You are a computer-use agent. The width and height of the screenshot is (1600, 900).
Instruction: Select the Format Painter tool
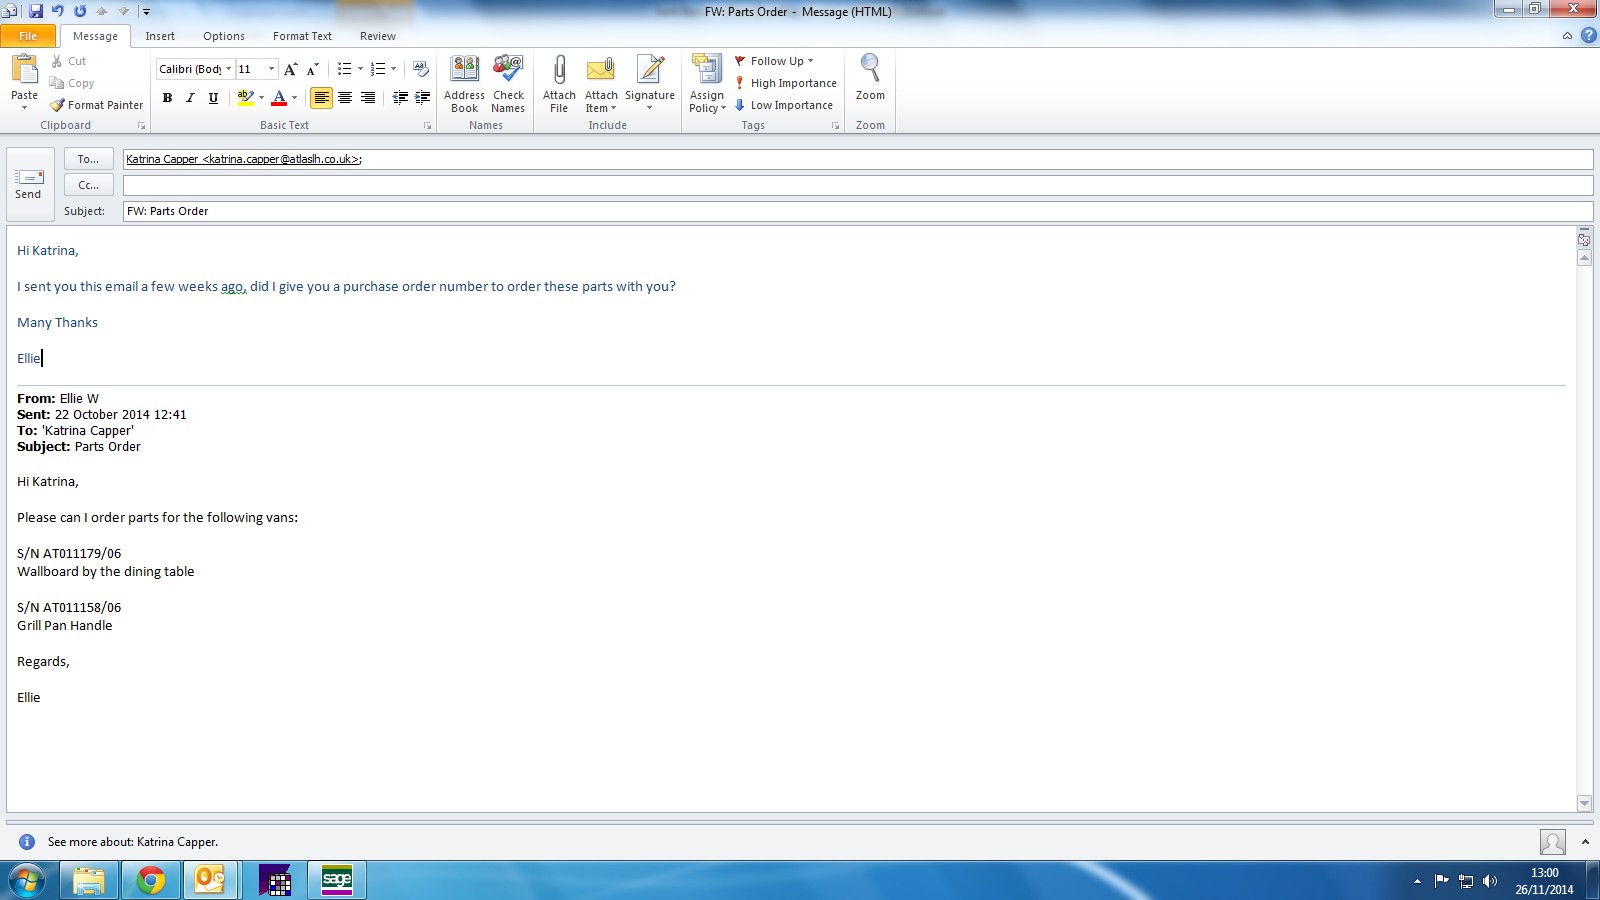97,105
